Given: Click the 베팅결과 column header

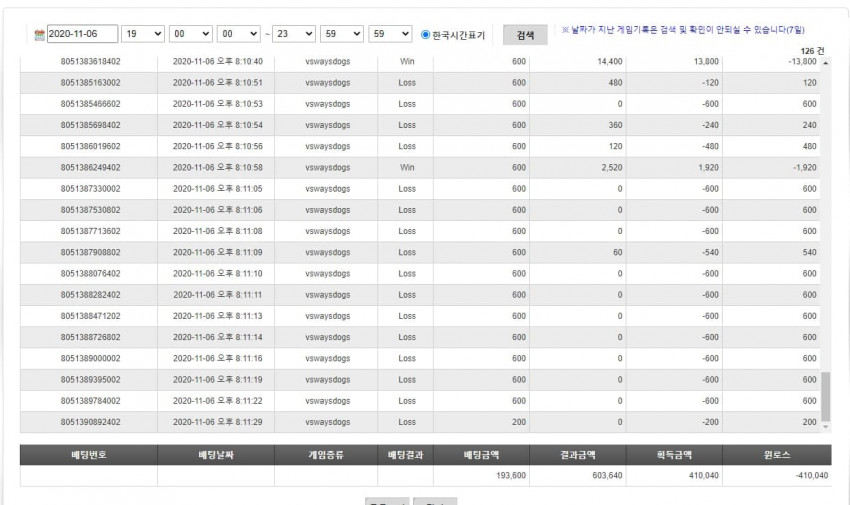Looking at the screenshot, I should click(405, 455).
